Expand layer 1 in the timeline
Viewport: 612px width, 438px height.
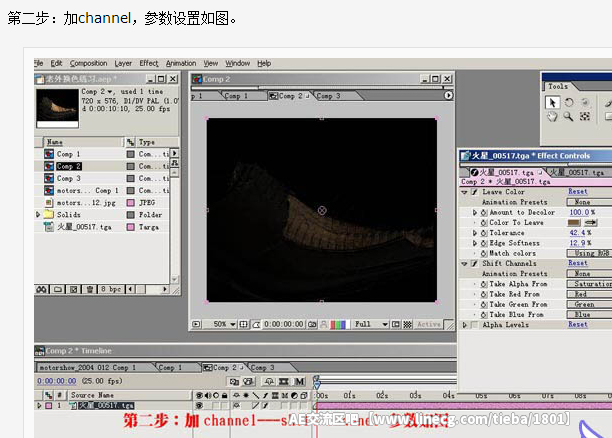click(39, 406)
